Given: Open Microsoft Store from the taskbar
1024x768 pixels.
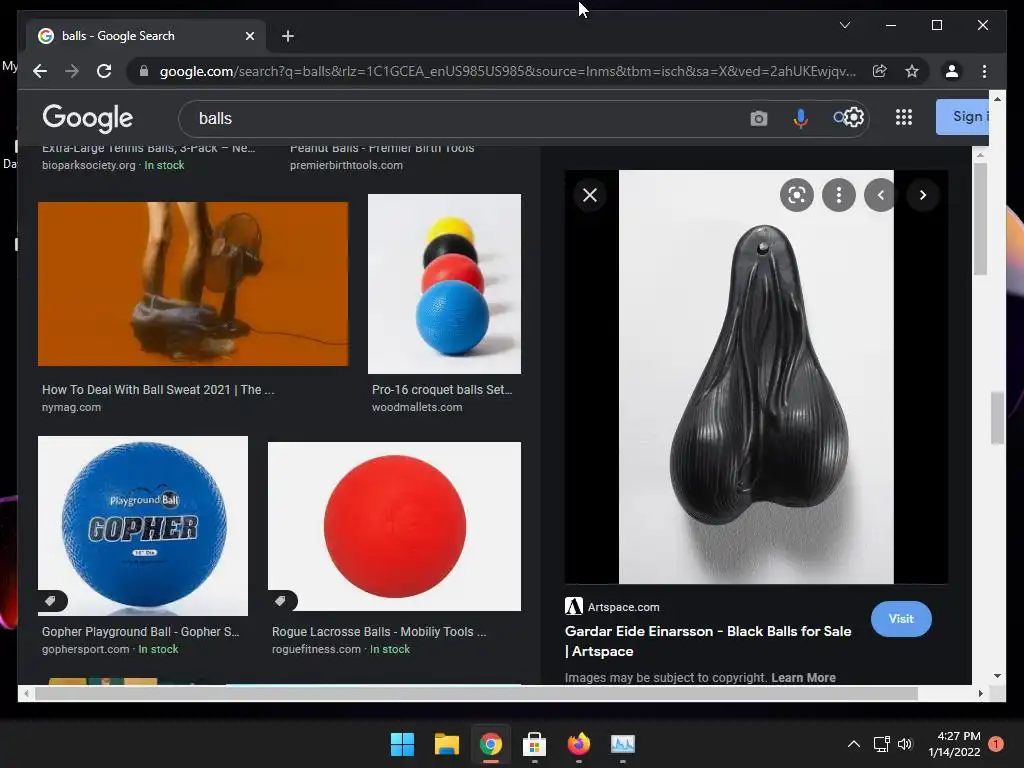Looking at the screenshot, I should [534, 744].
